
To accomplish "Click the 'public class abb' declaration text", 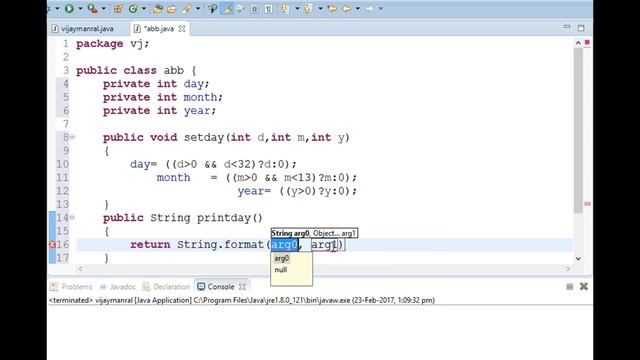I will tap(136, 70).
